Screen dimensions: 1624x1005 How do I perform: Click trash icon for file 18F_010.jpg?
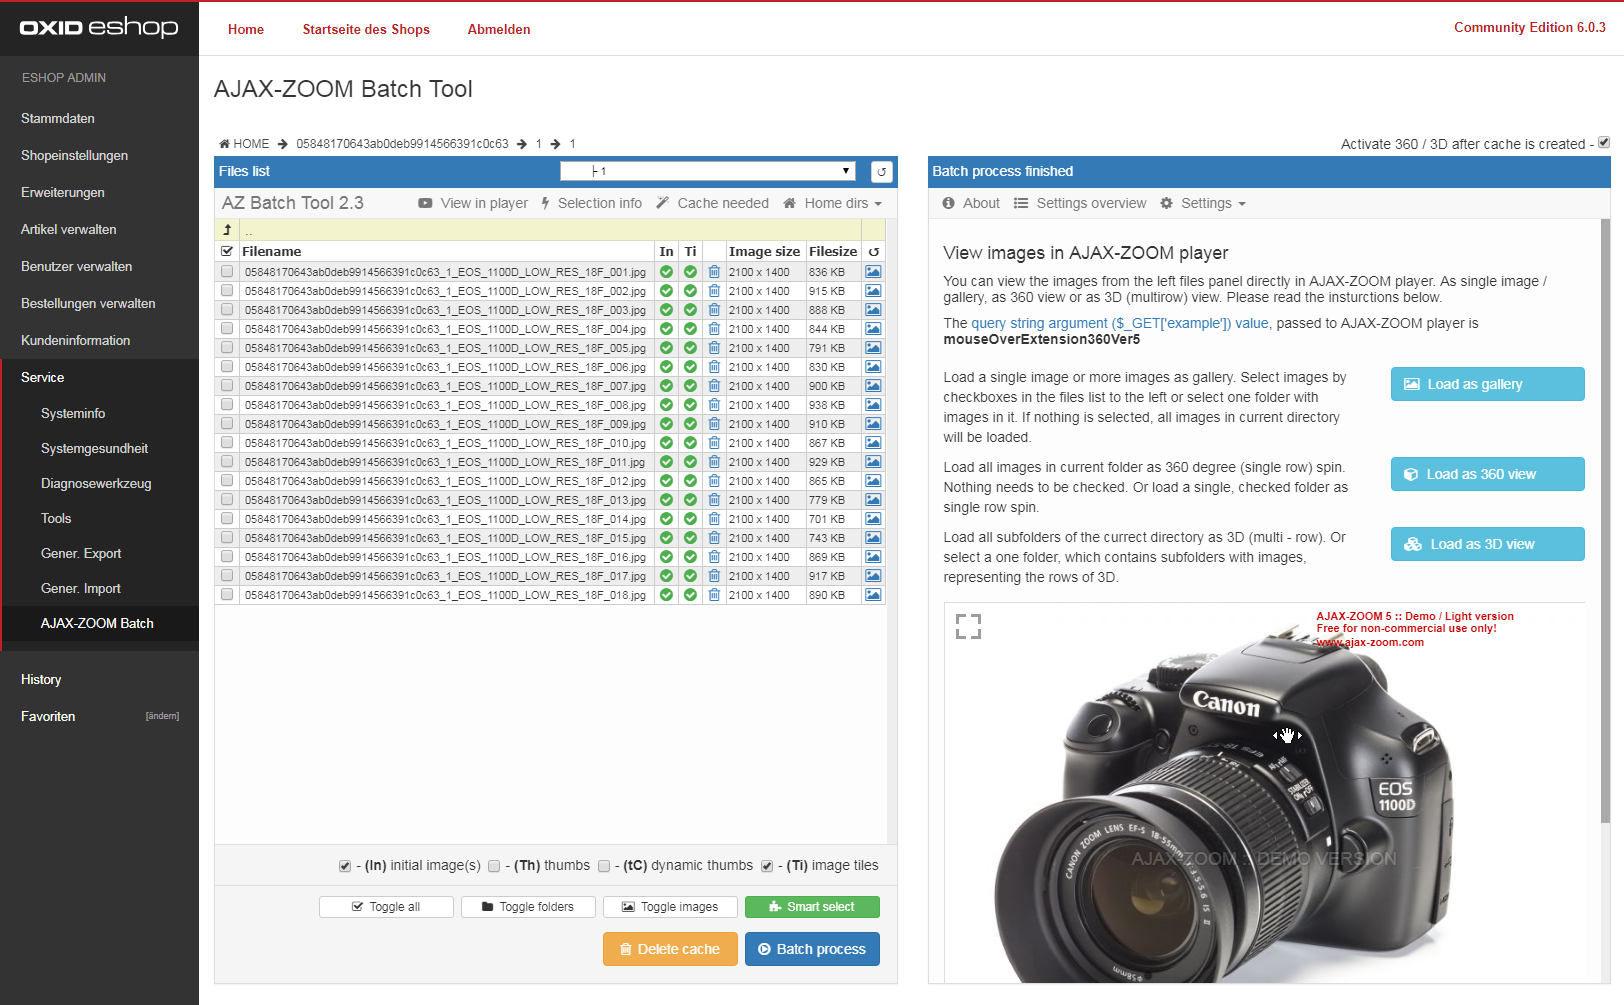pos(714,443)
